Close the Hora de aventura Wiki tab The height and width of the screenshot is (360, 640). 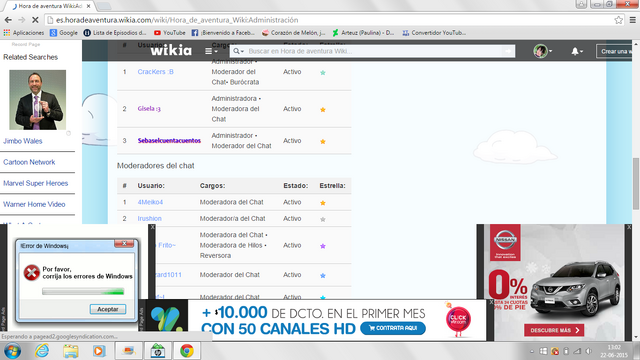pos(88,6)
